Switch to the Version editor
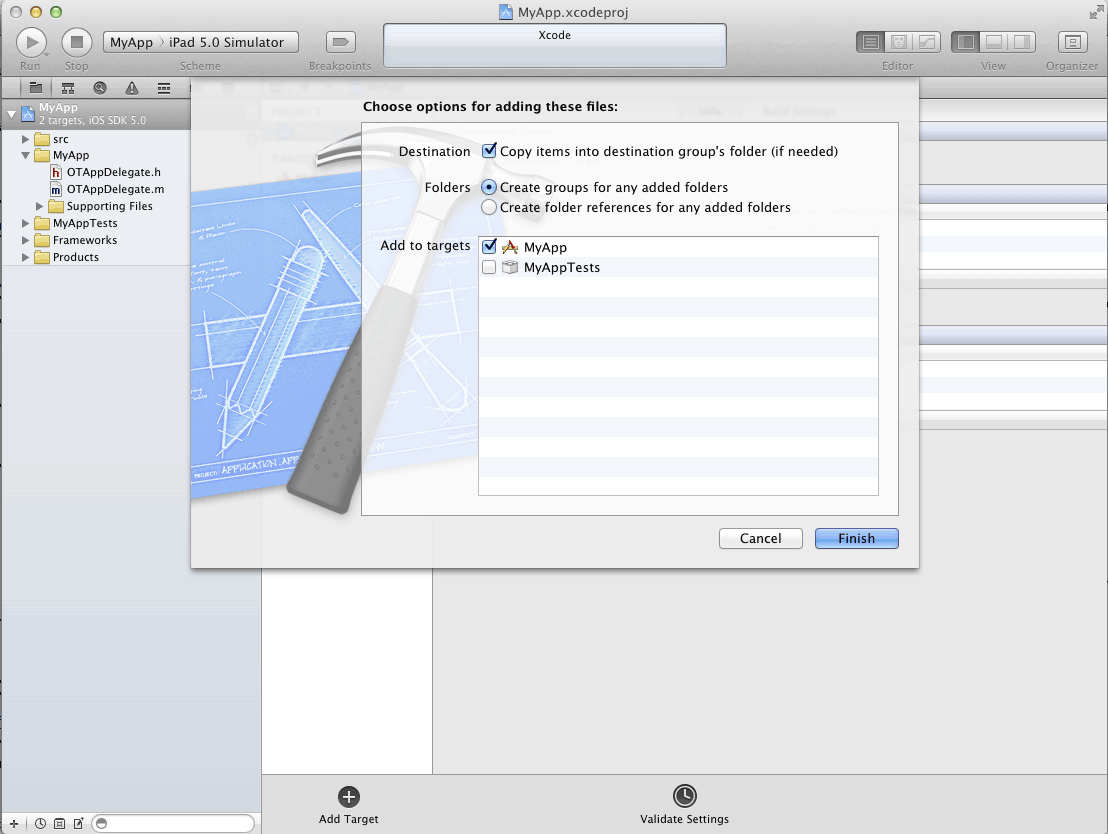The width and height of the screenshot is (1108, 834). 926,42
